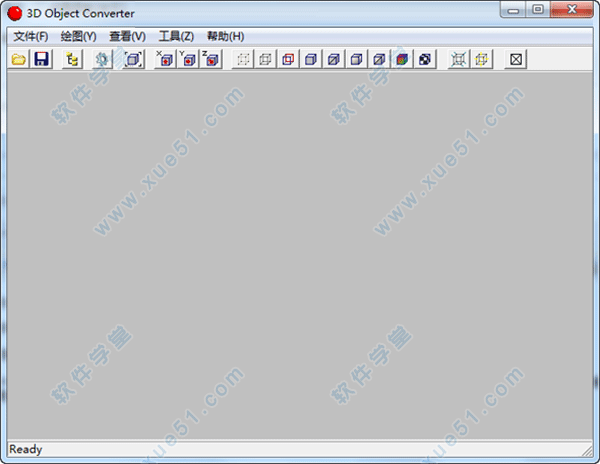Screen dimensions: 600x464
Task: Click the window resize grip in the status bar corner
Action: 587,451
